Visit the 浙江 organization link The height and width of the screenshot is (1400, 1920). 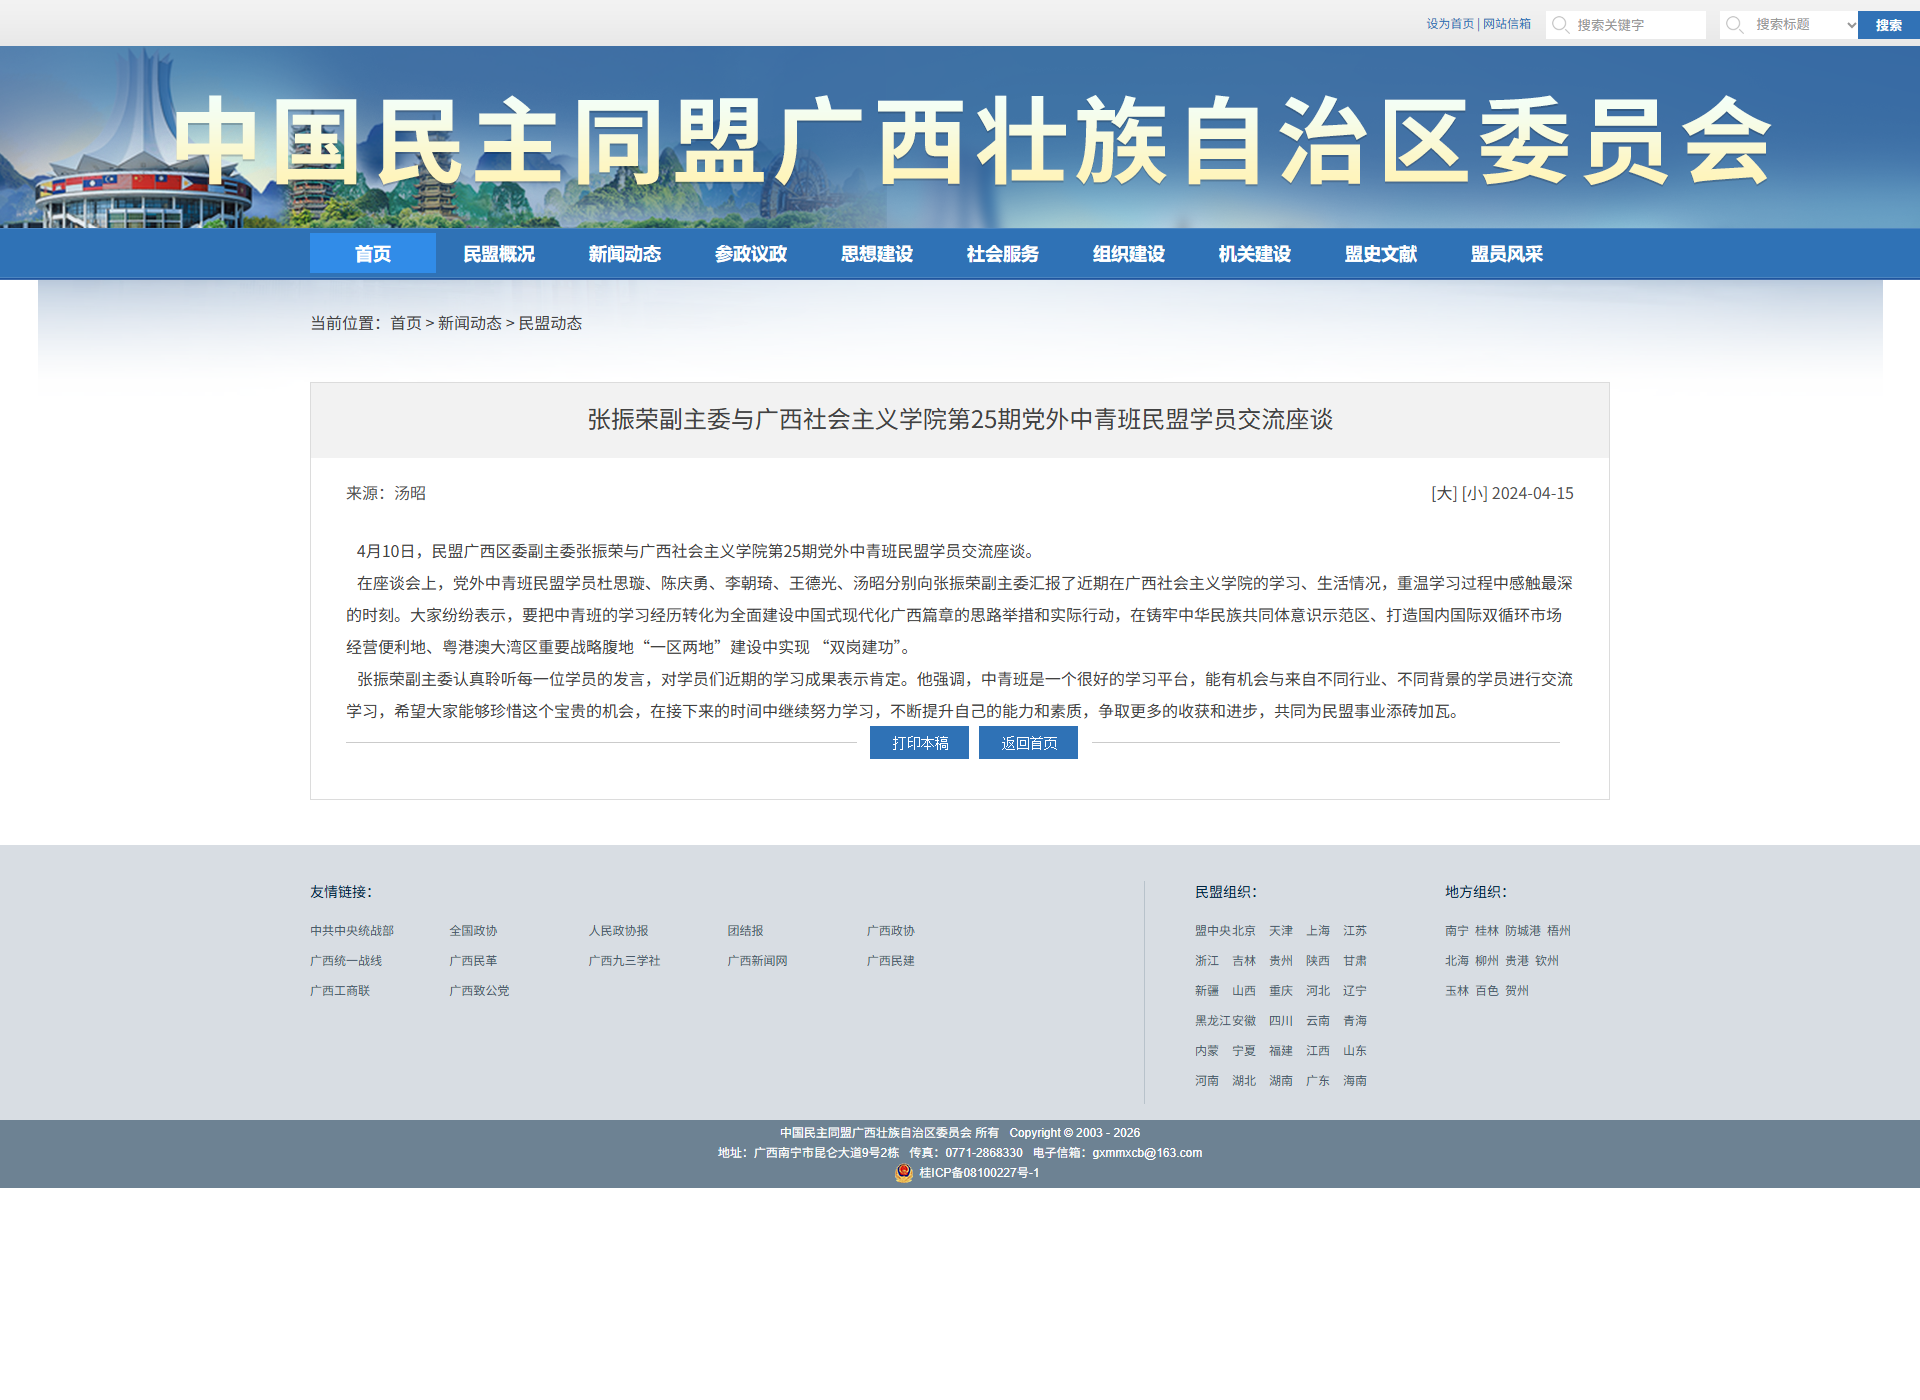click(1207, 961)
